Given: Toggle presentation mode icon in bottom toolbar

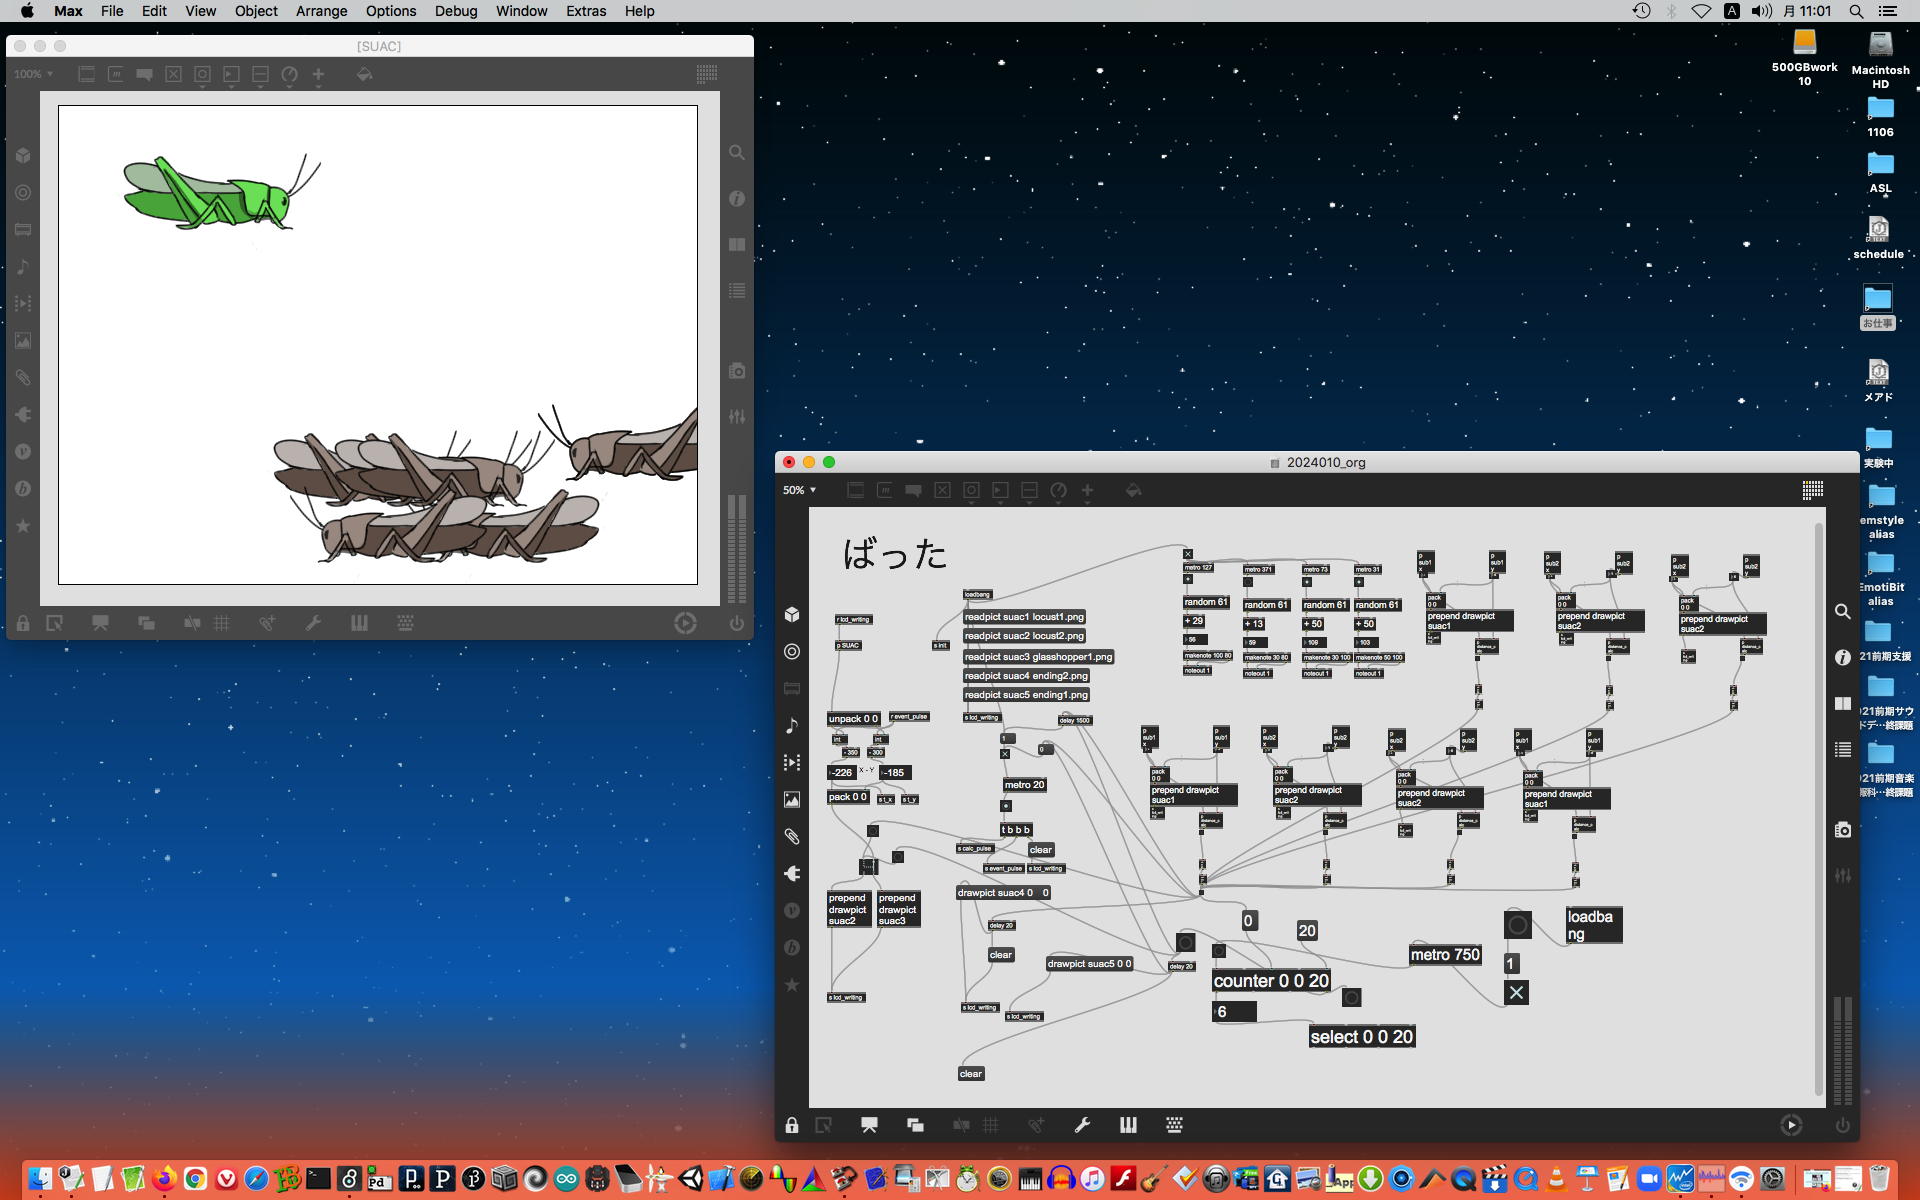Looking at the screenshot, I should click(x=868, y=1125).
